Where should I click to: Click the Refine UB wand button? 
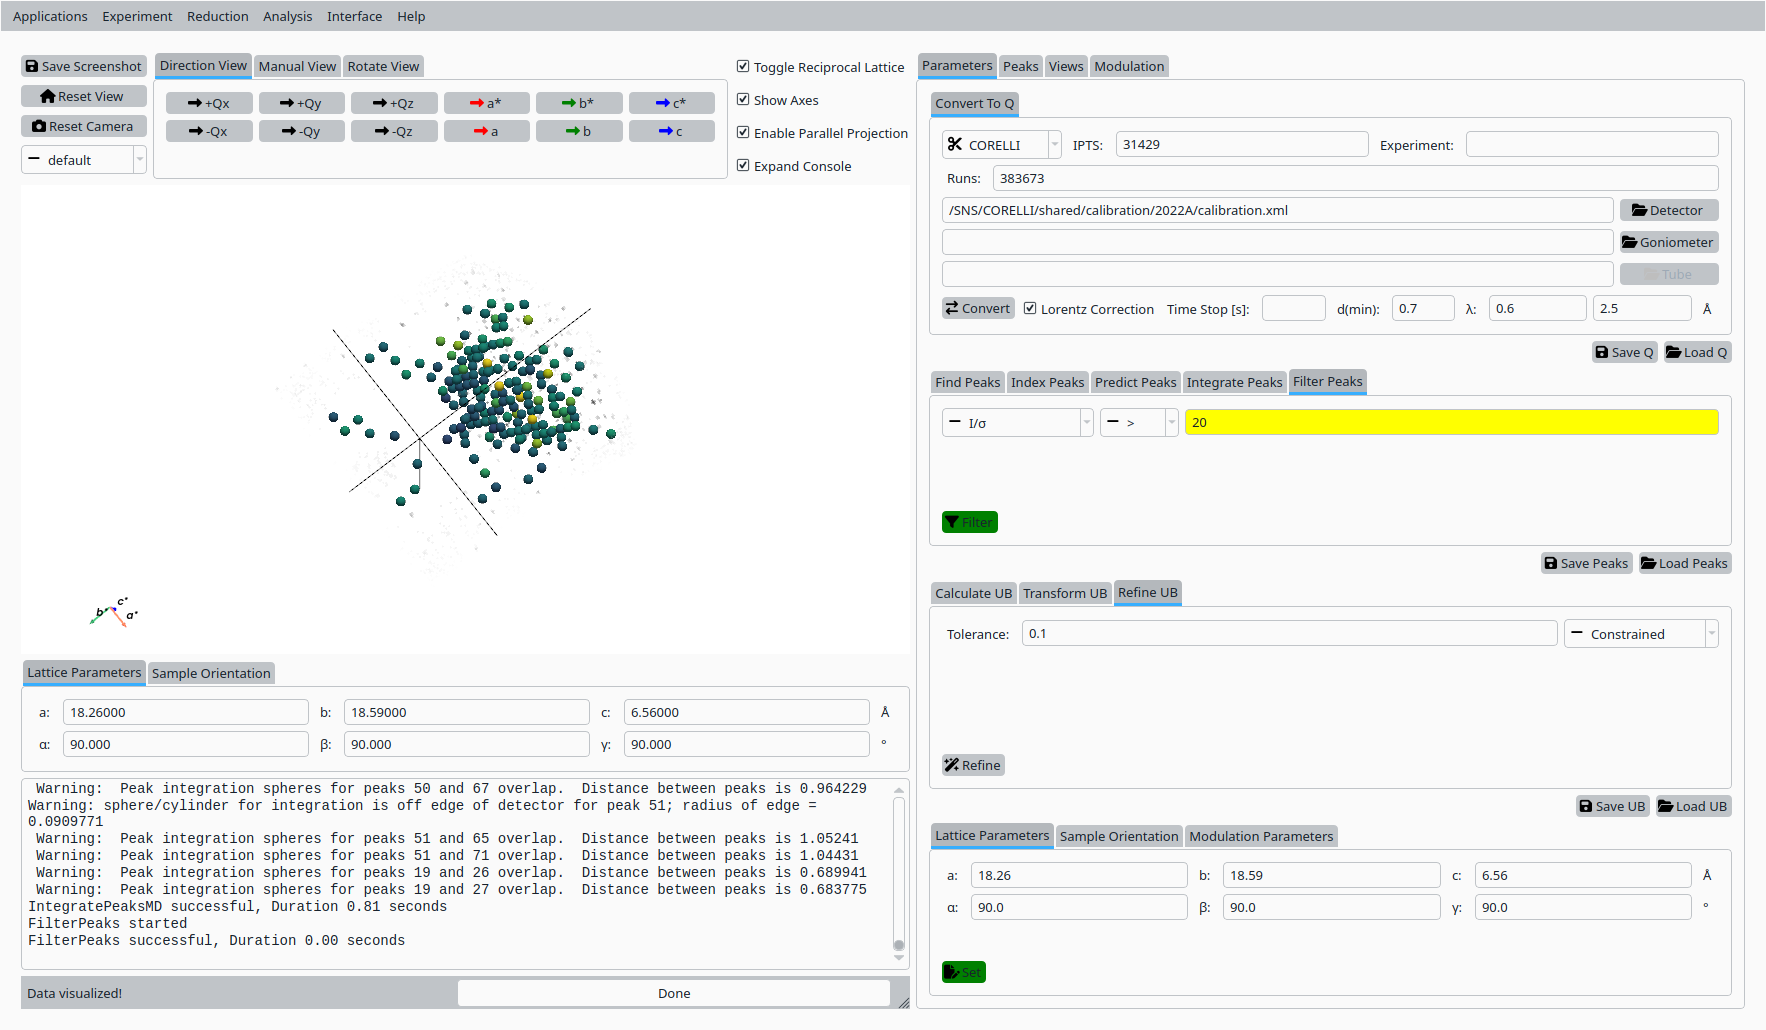(972, 765)
